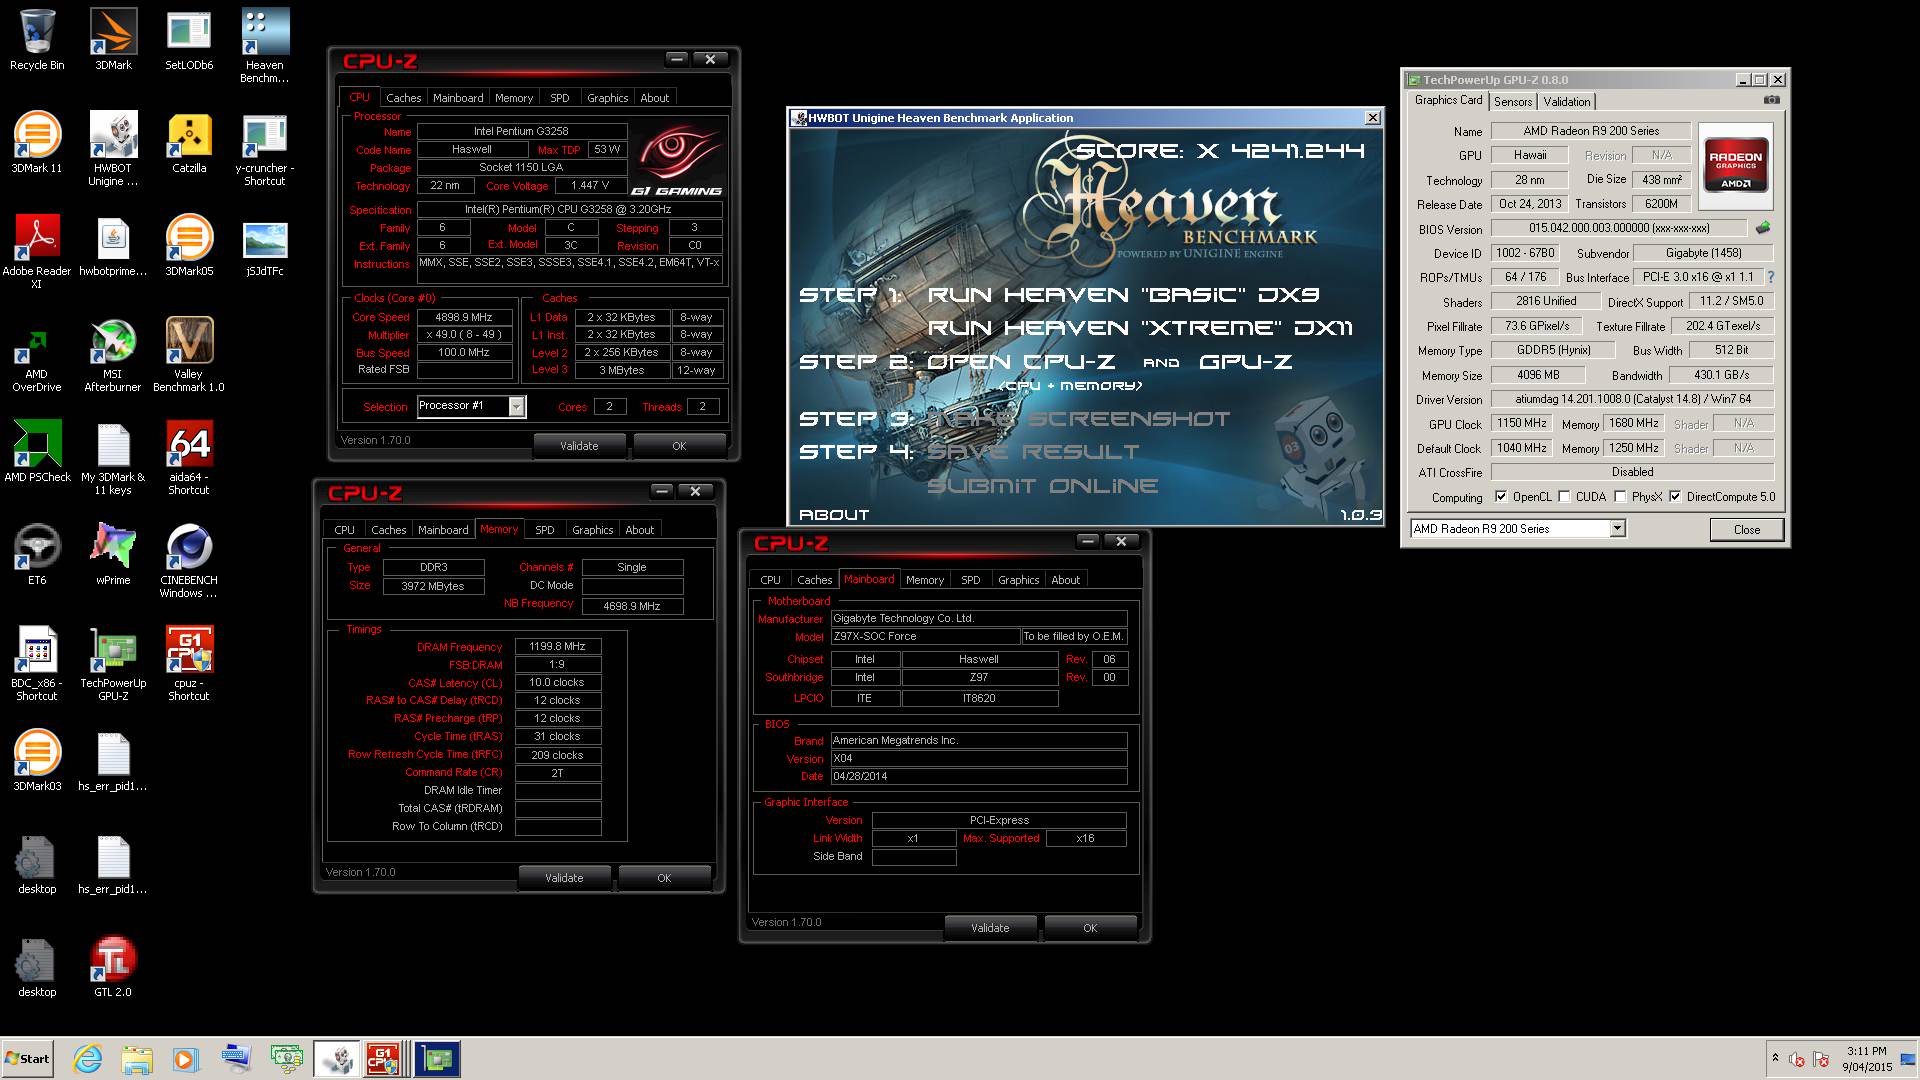Open AMD PSCheck desktop icon
The image size is (1920, 1080).
pyautogui.click(x=37, y=452)
